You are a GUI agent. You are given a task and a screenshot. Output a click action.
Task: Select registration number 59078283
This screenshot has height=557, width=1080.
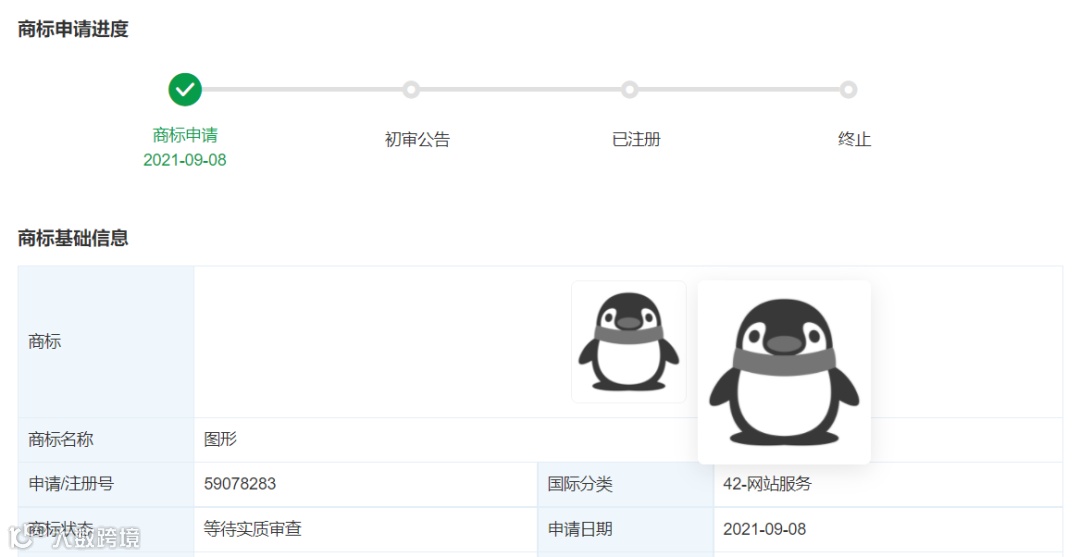(240, 484)
